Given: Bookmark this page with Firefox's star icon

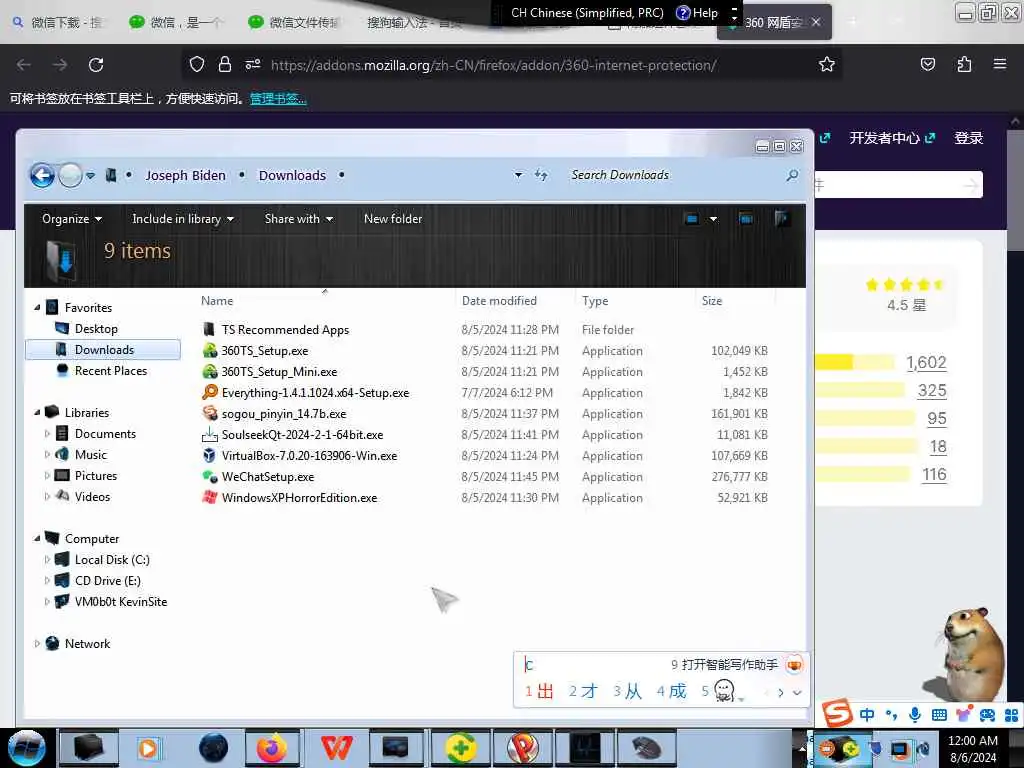Looking at the screenshot, I should tap(827, 65).
